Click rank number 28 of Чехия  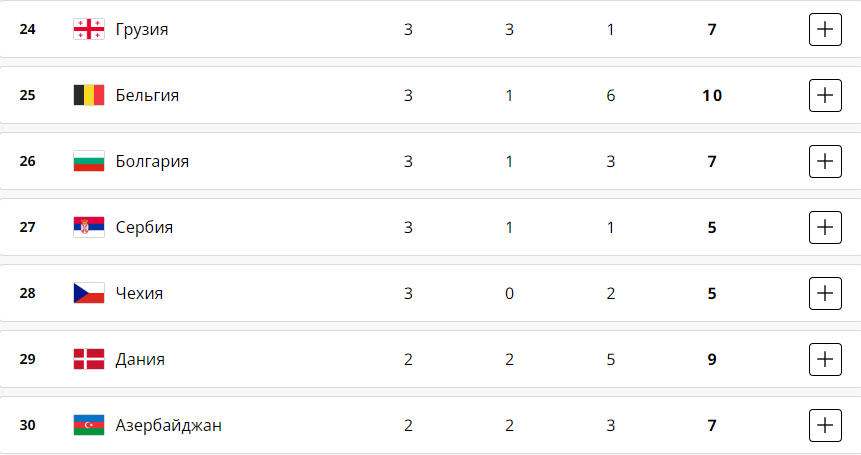point(28,294)
